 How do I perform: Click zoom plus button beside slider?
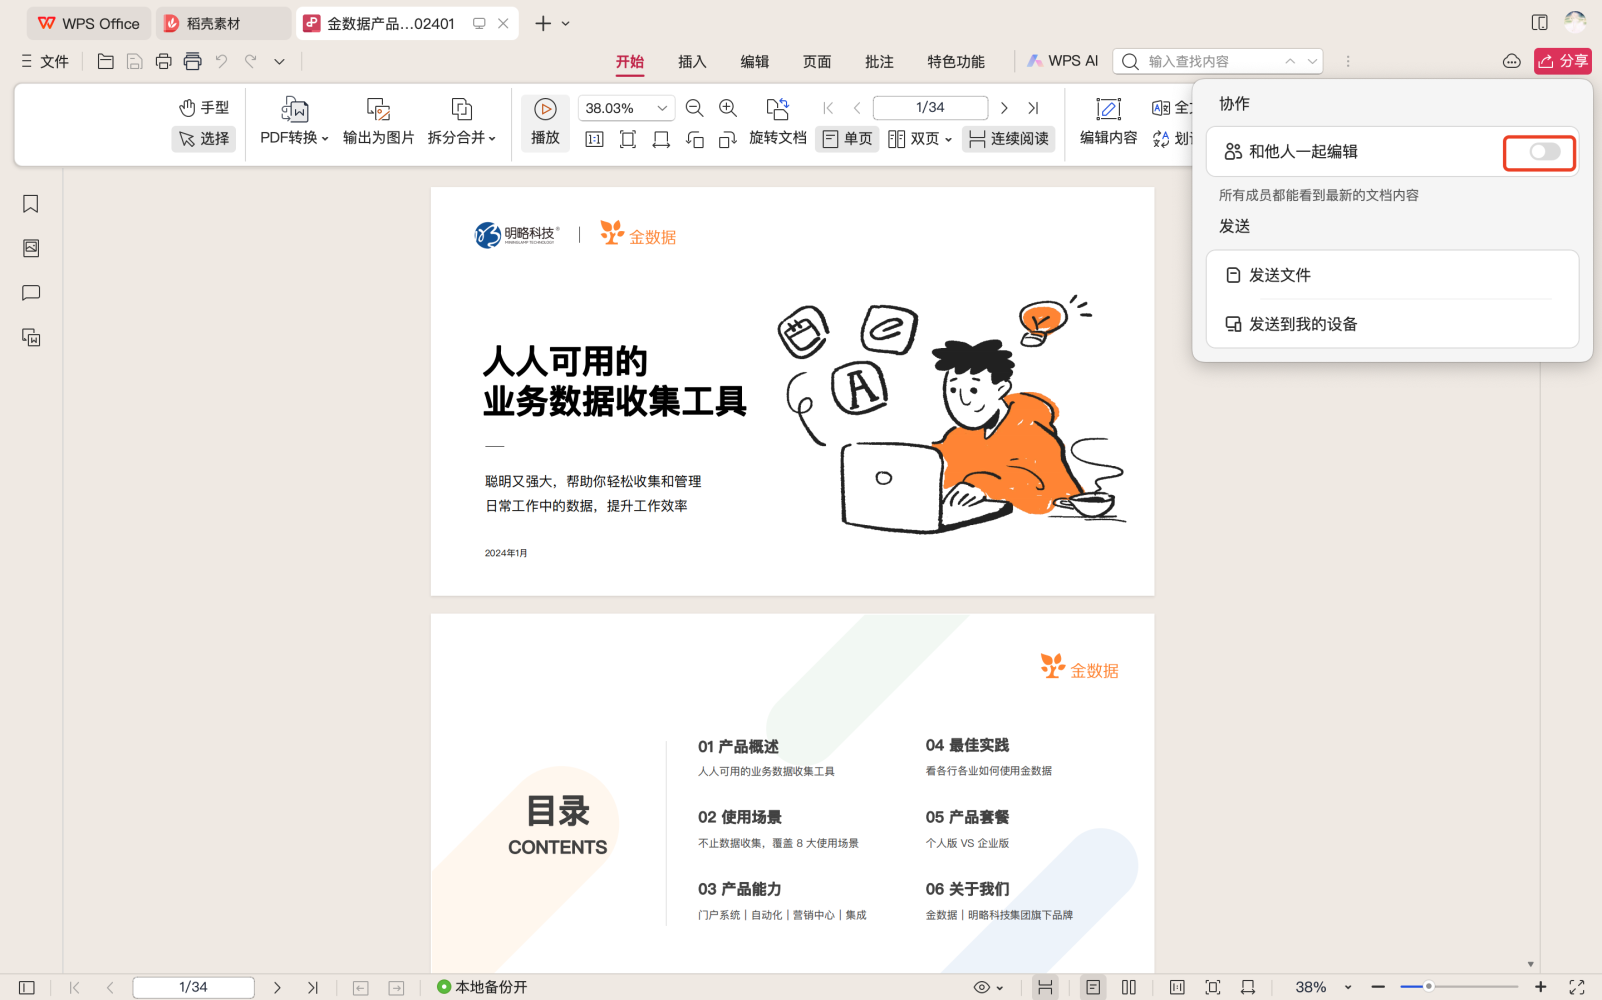click(x=1541, y=987)
